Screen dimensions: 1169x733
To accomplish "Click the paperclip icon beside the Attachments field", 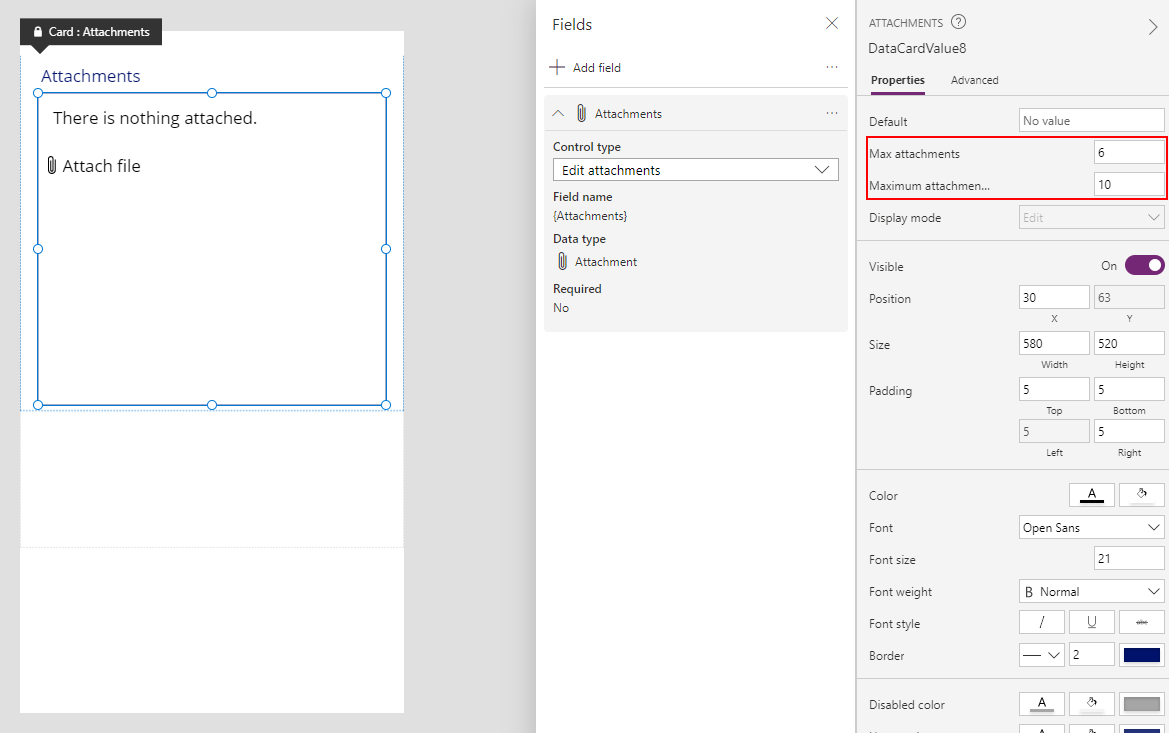I will [x=581, y=113].
